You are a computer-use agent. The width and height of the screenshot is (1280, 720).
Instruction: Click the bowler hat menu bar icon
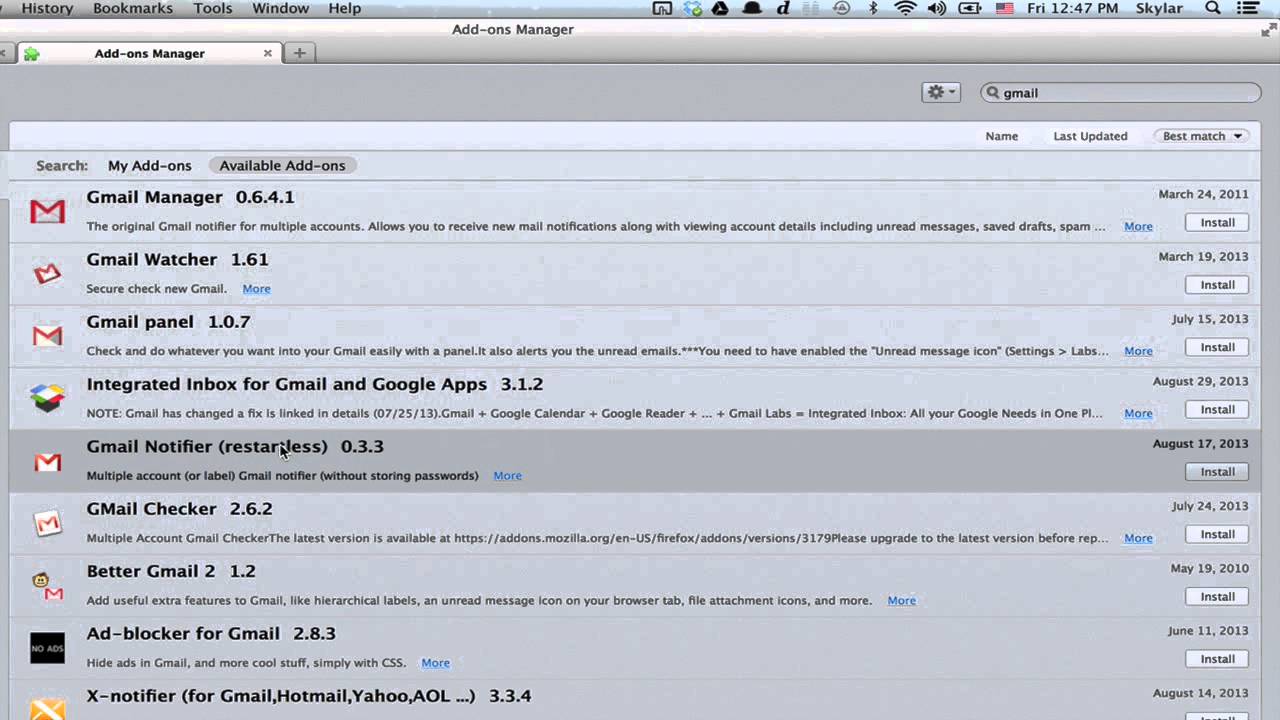tap(752, 8)
